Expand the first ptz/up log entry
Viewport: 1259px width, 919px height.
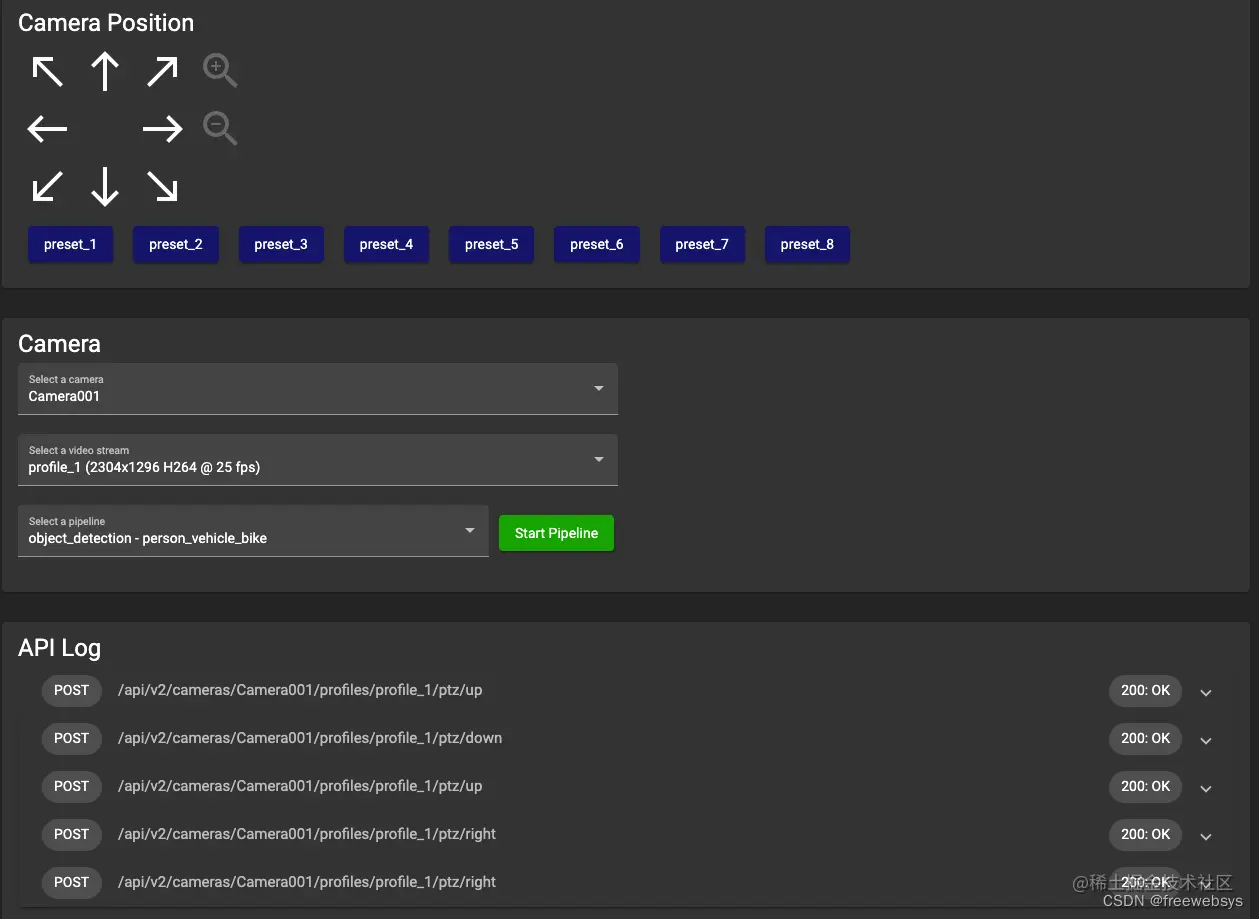[1206, 692]
